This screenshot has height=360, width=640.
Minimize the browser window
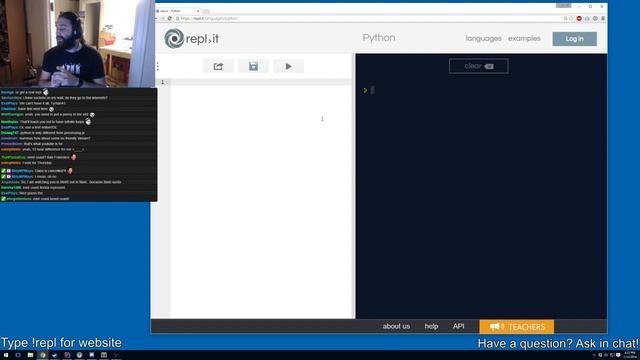[579, 7]
